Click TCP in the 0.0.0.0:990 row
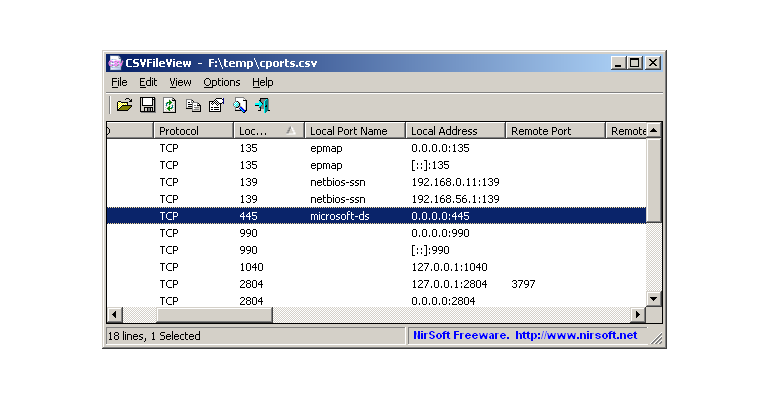The image size is (770, 400). tap(169, 233)
